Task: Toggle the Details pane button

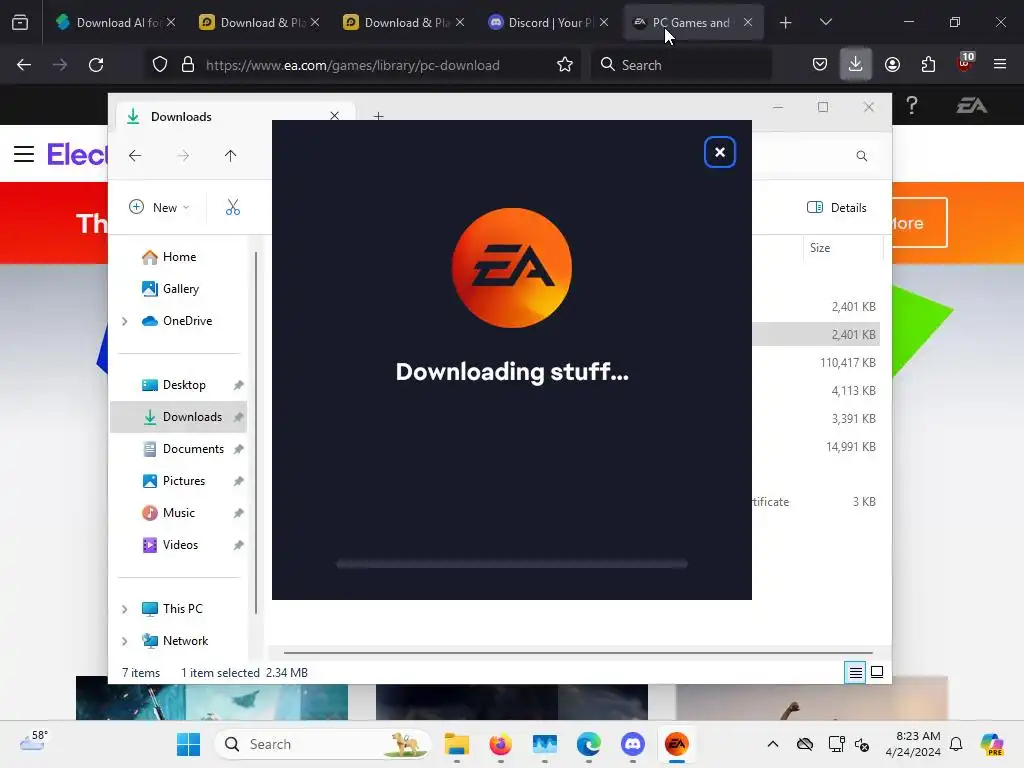Action: [x=837, y=207]
